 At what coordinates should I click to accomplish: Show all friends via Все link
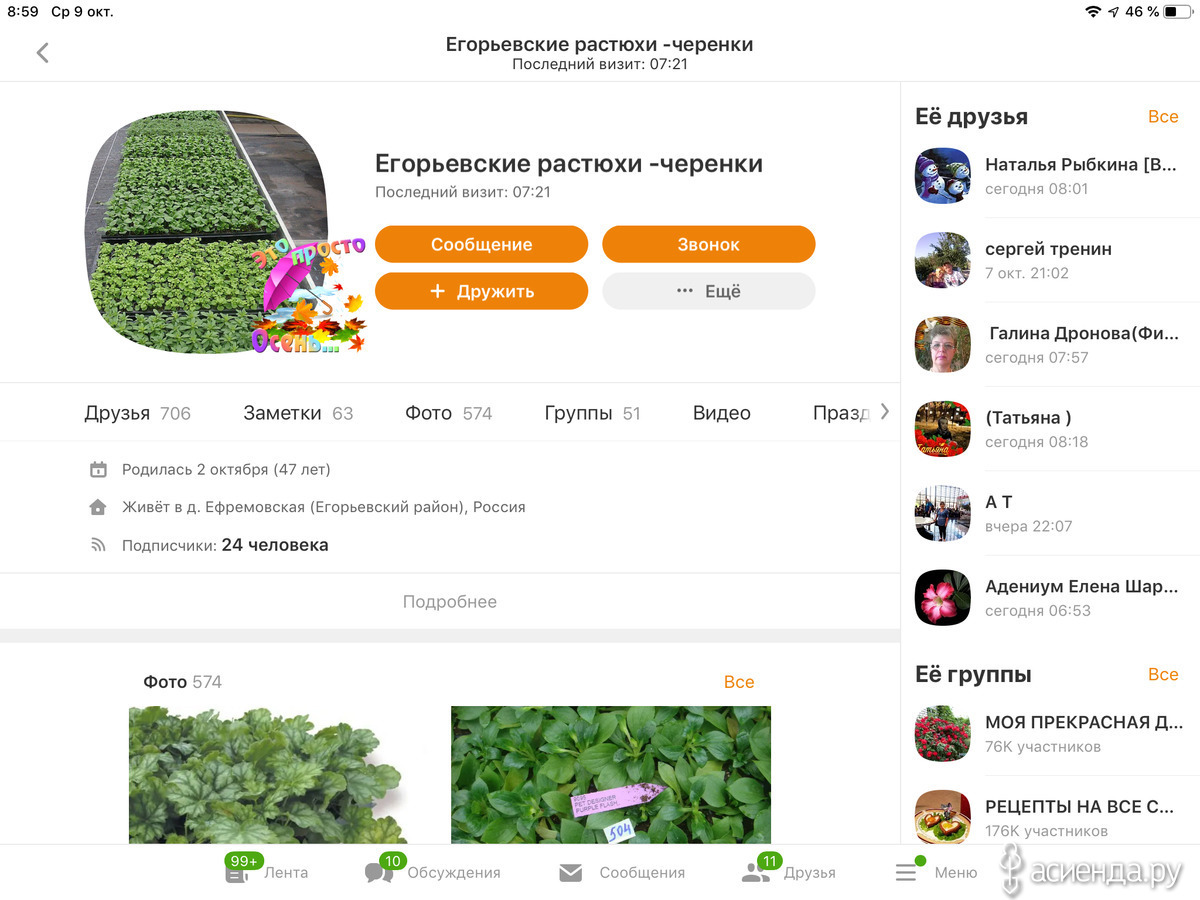click(1163, 117)
